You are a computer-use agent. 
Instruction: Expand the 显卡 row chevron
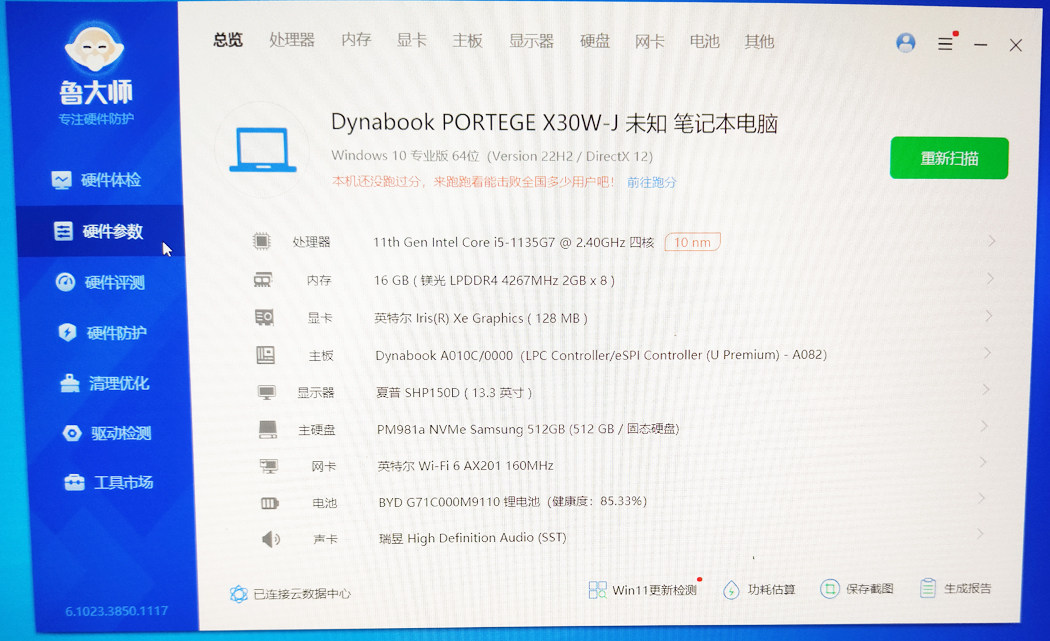pyautogui.click(x=989, y=315)
